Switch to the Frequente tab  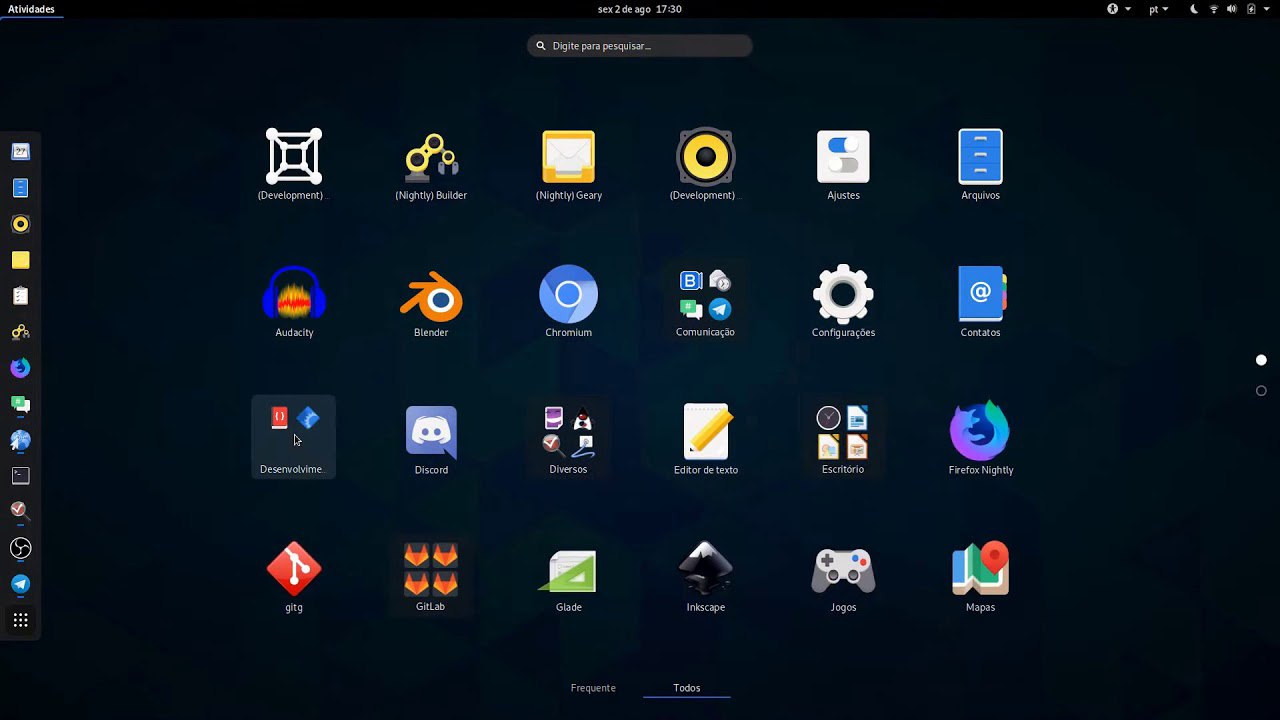pyautogui.click(x=593, y=688)
